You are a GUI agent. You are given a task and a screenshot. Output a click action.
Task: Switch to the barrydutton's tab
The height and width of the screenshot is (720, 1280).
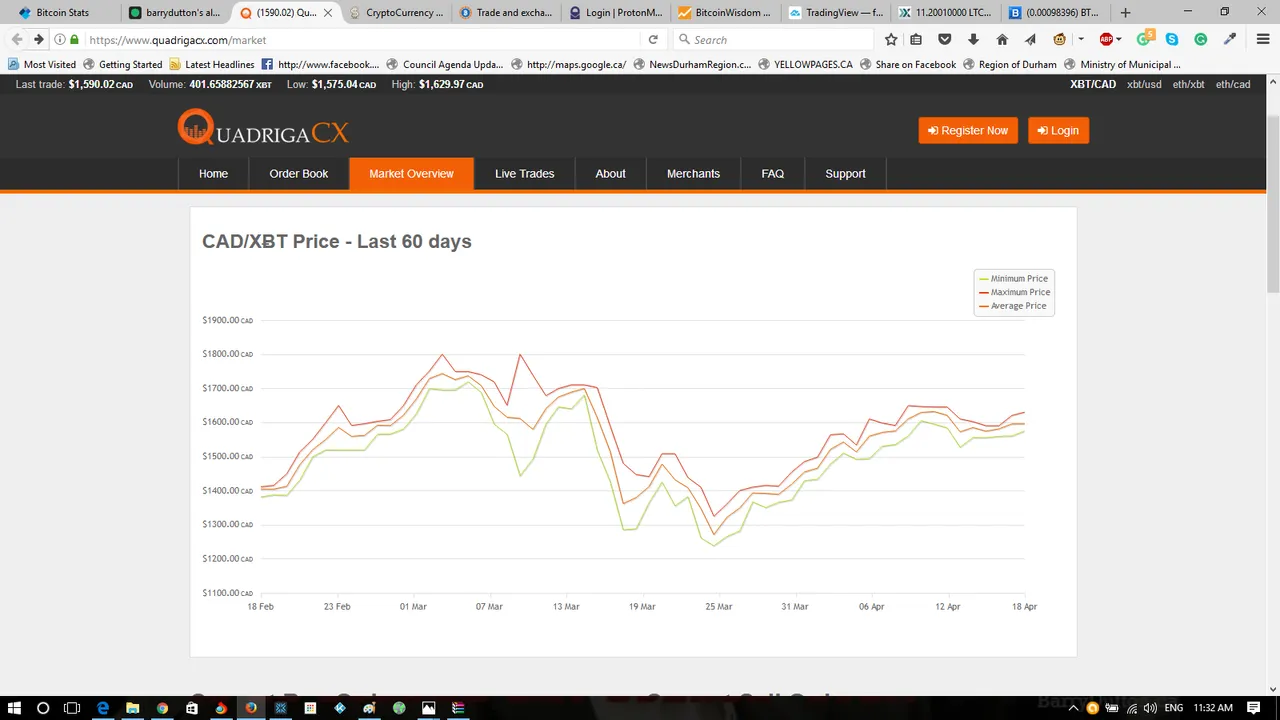175,13
